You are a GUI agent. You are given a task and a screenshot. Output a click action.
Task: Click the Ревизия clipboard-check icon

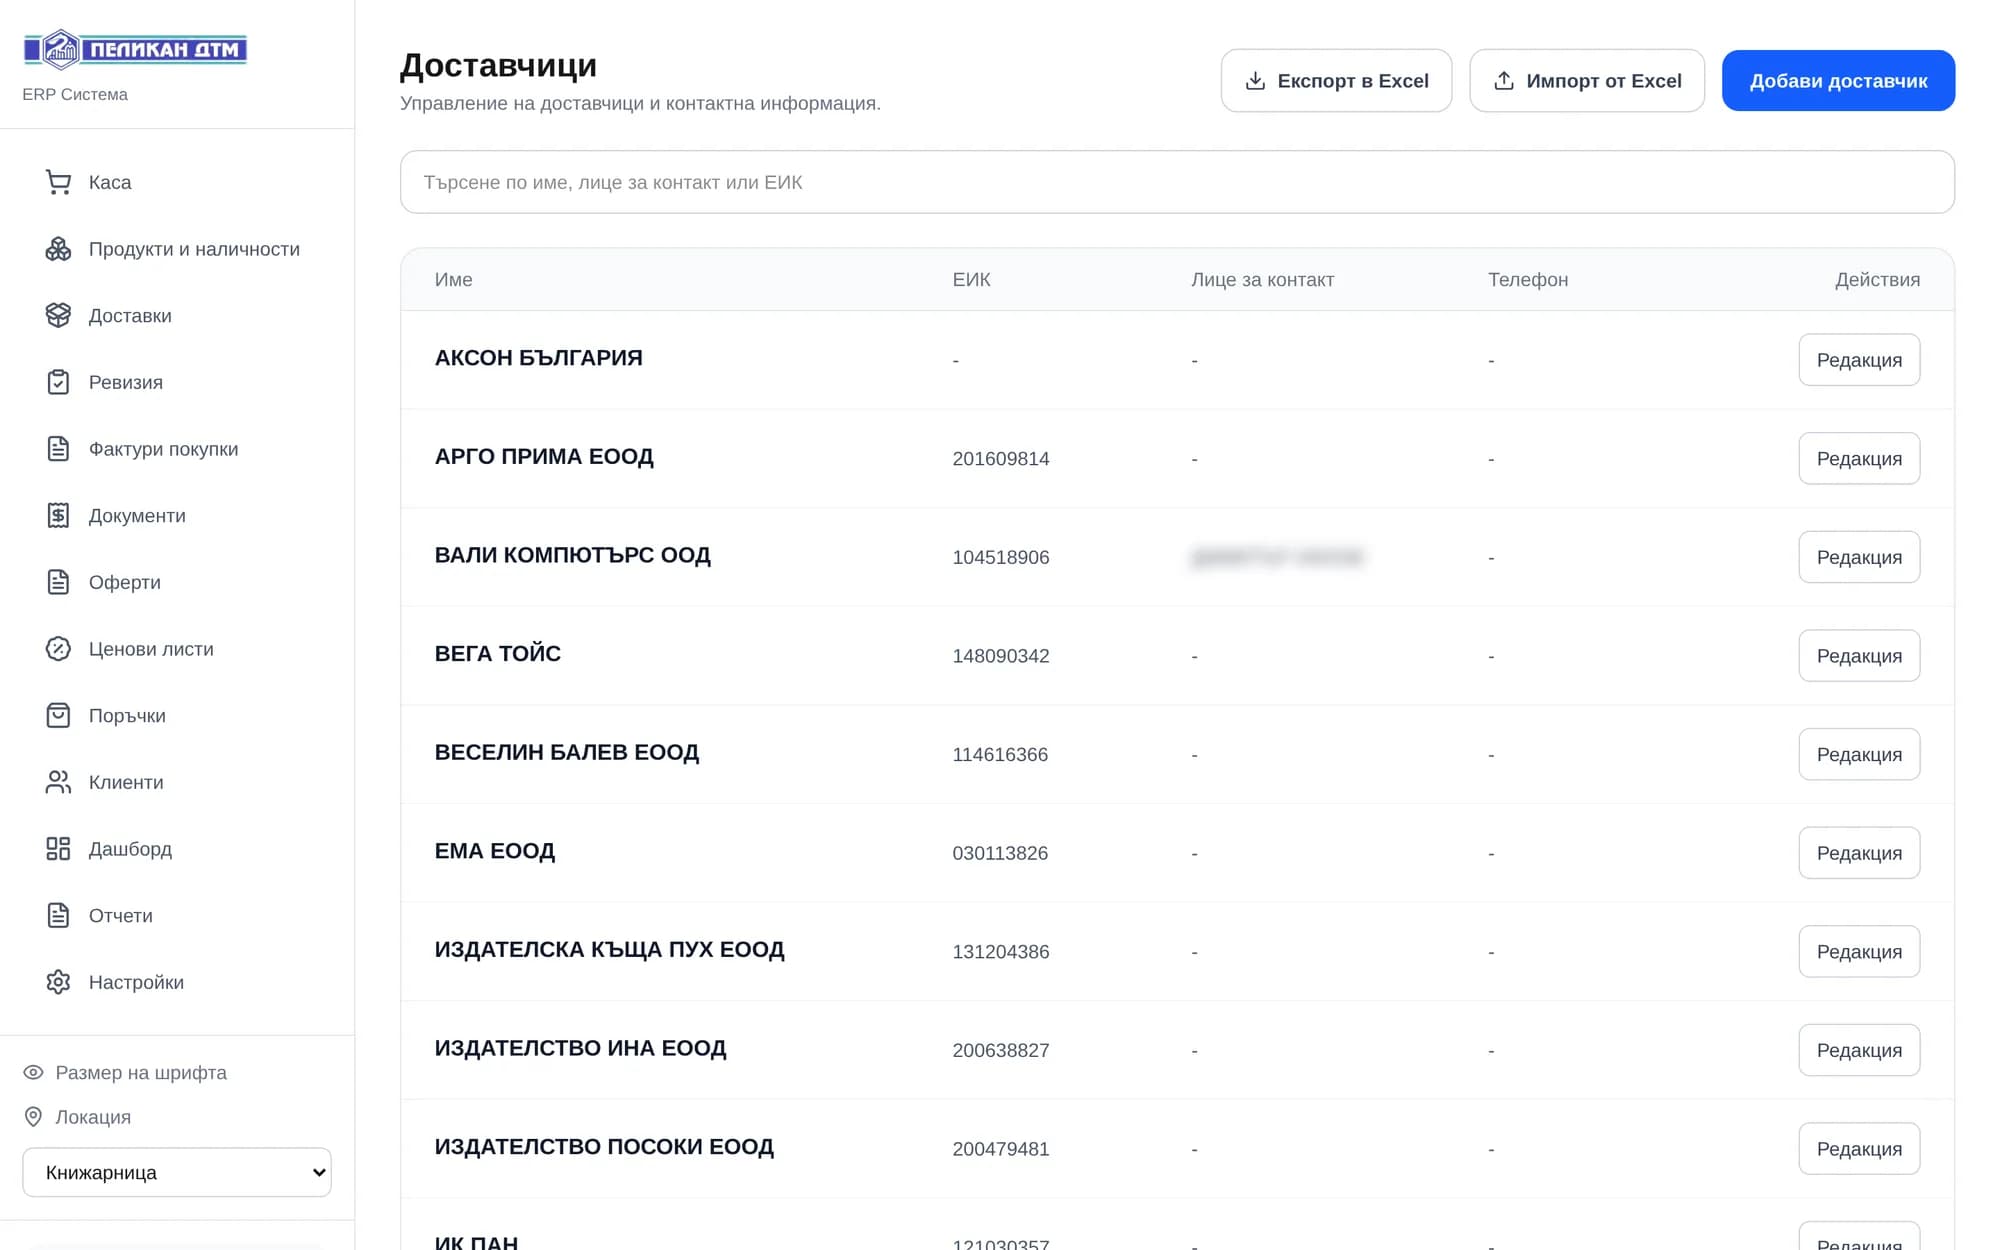[x=58, y=382]
